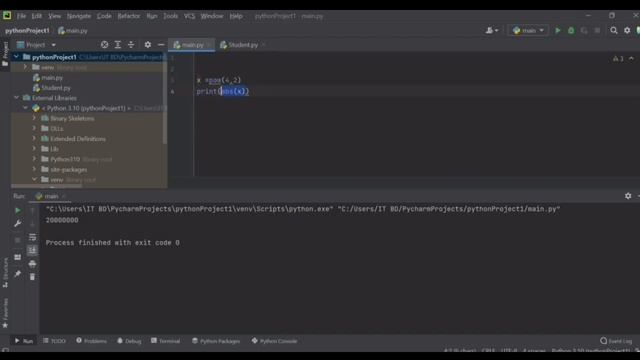Collapse the pythonProject1 root folder

point(16,57)
